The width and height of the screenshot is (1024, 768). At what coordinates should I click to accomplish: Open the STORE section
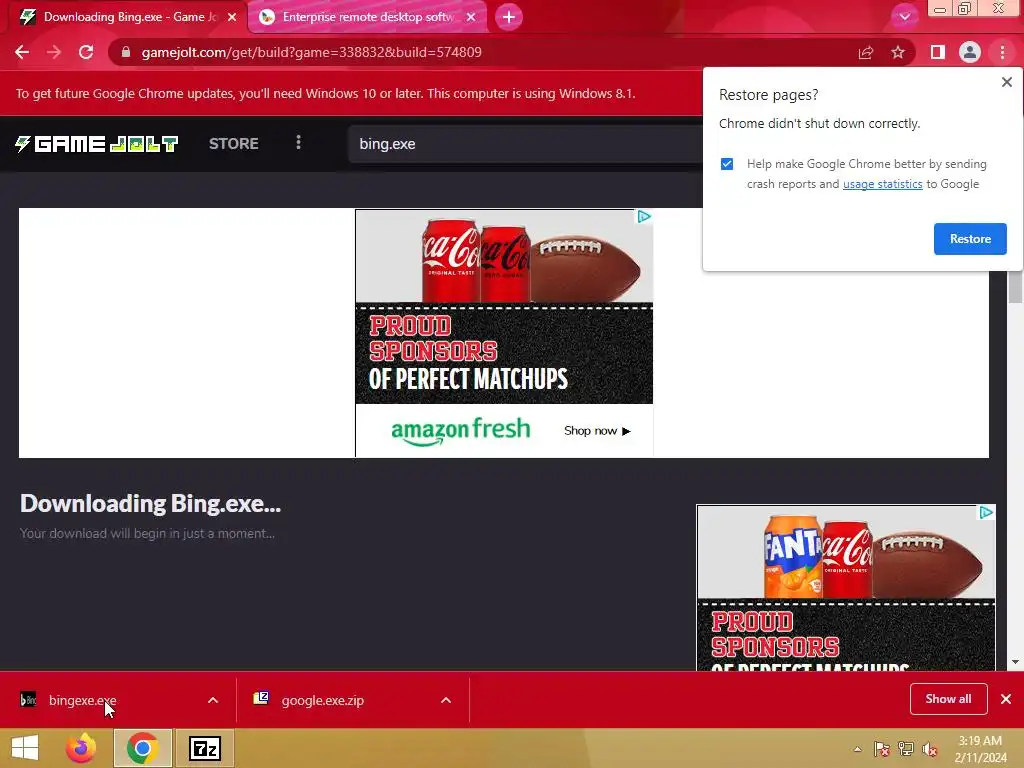[234, 144]
